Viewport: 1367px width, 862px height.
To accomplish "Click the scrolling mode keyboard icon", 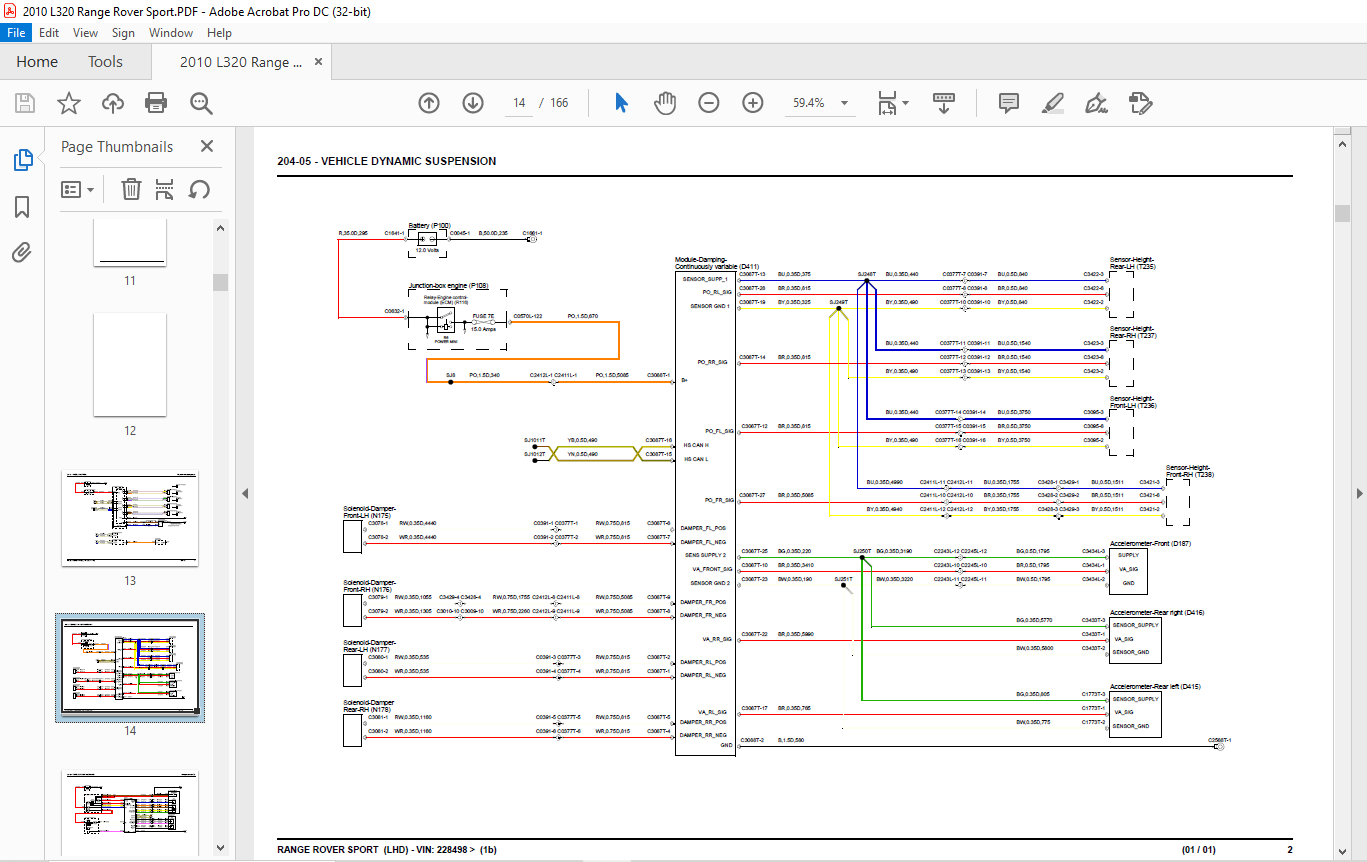I will [944, 103].
